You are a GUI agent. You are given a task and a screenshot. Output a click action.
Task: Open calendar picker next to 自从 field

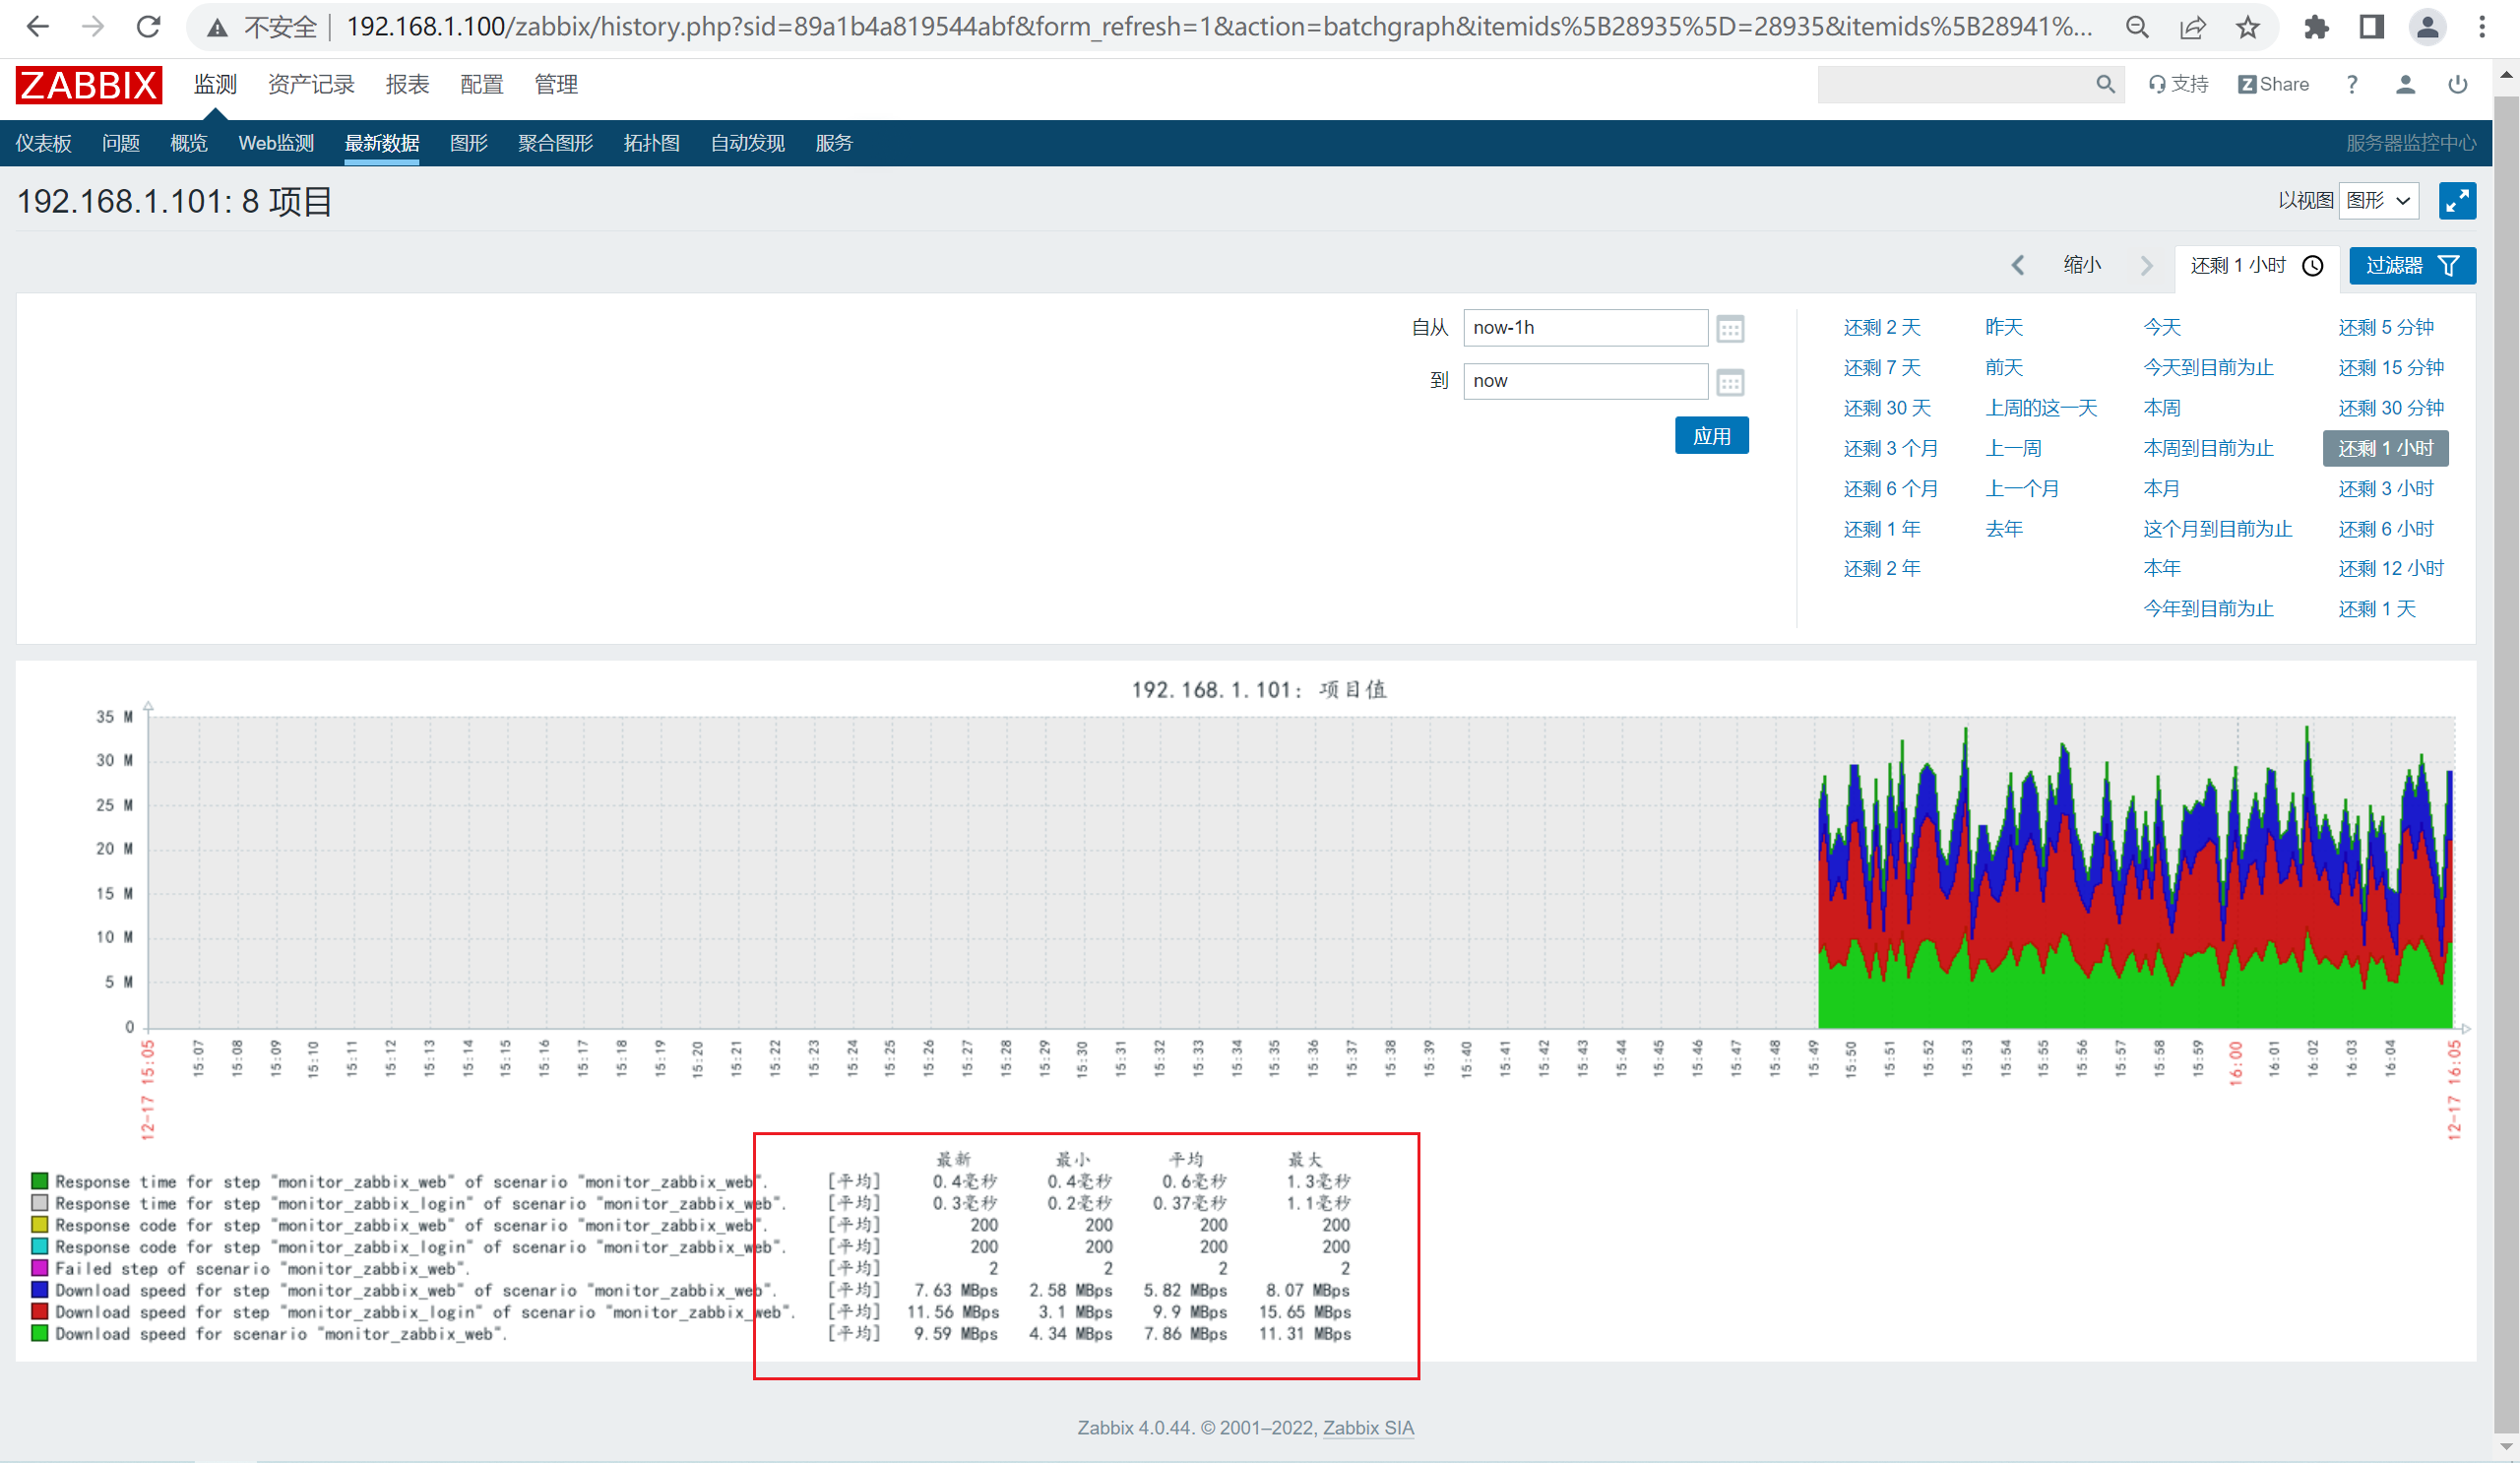tap(1730, 329)
